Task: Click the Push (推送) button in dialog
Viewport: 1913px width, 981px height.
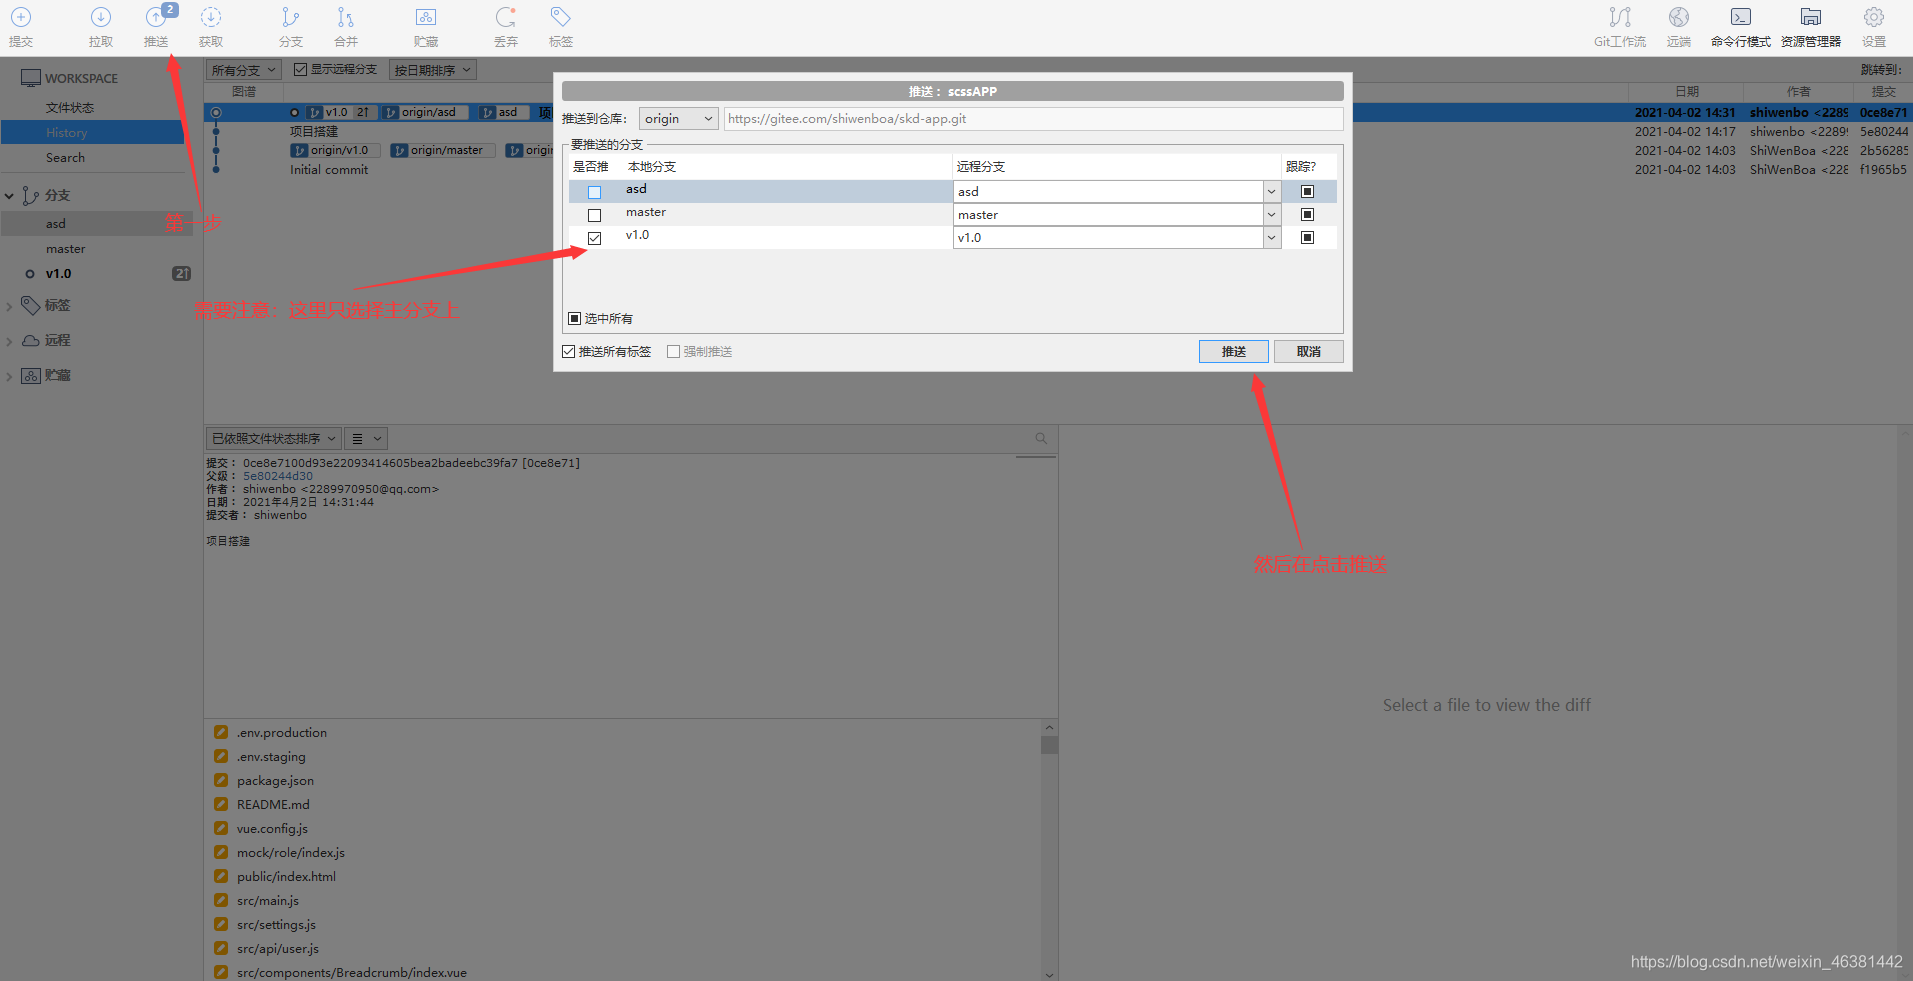Action: [1234, 351]
